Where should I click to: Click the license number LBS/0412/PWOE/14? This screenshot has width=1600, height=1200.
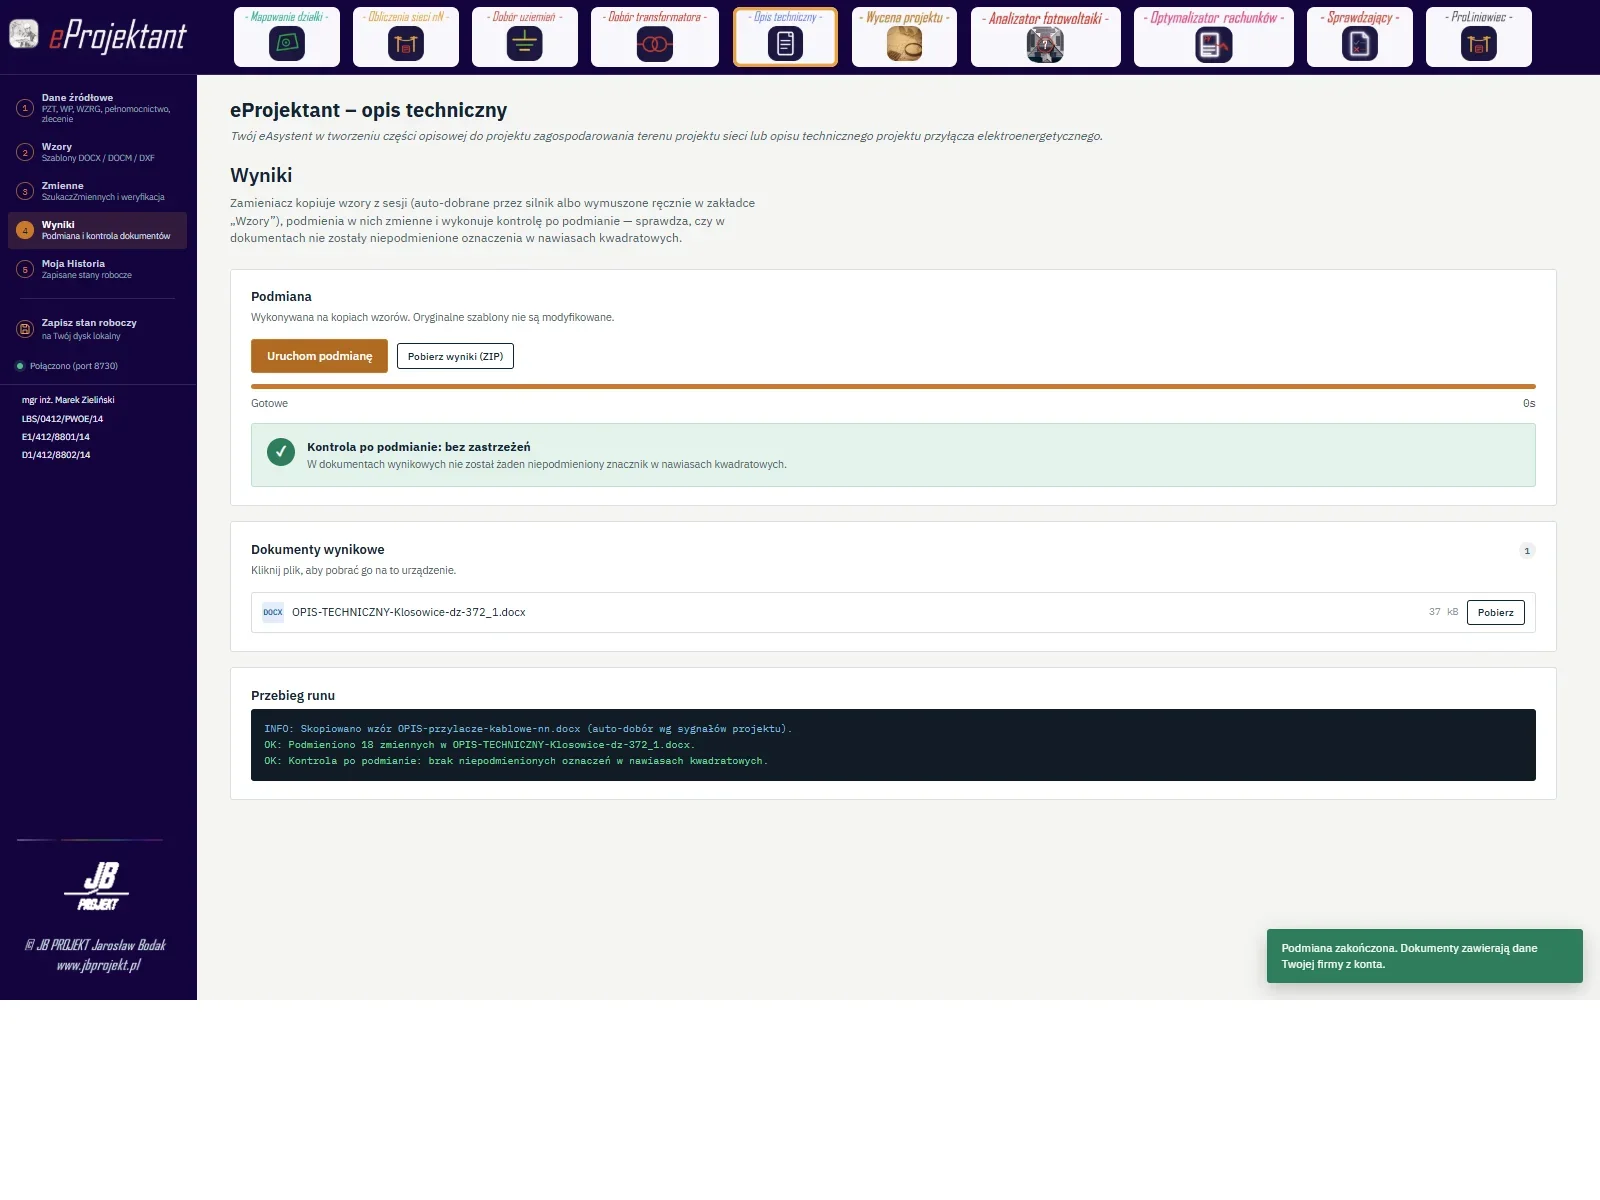point(62,419)
